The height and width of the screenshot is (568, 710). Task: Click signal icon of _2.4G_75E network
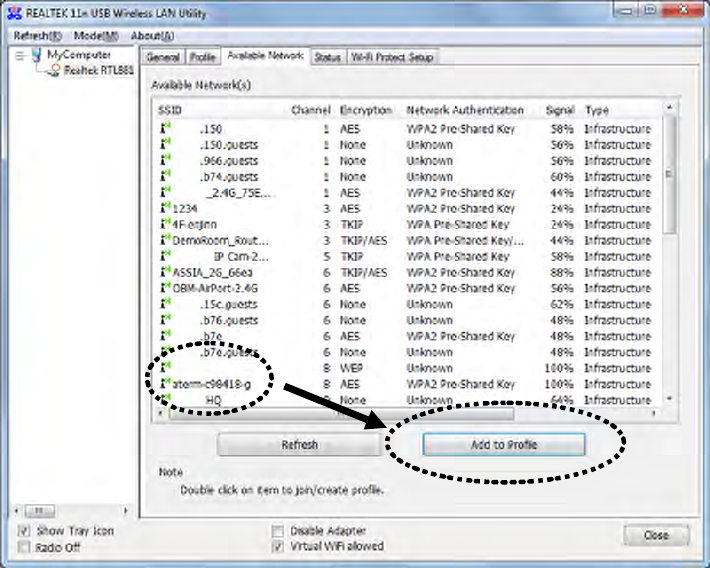pyautogui.click(x=166, y=192)
